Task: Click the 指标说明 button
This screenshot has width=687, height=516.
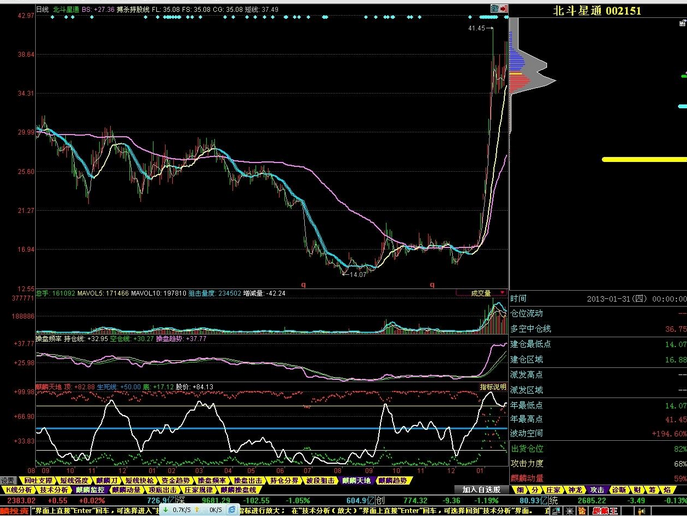Action: pyautogui.click(x=487, y=385)
